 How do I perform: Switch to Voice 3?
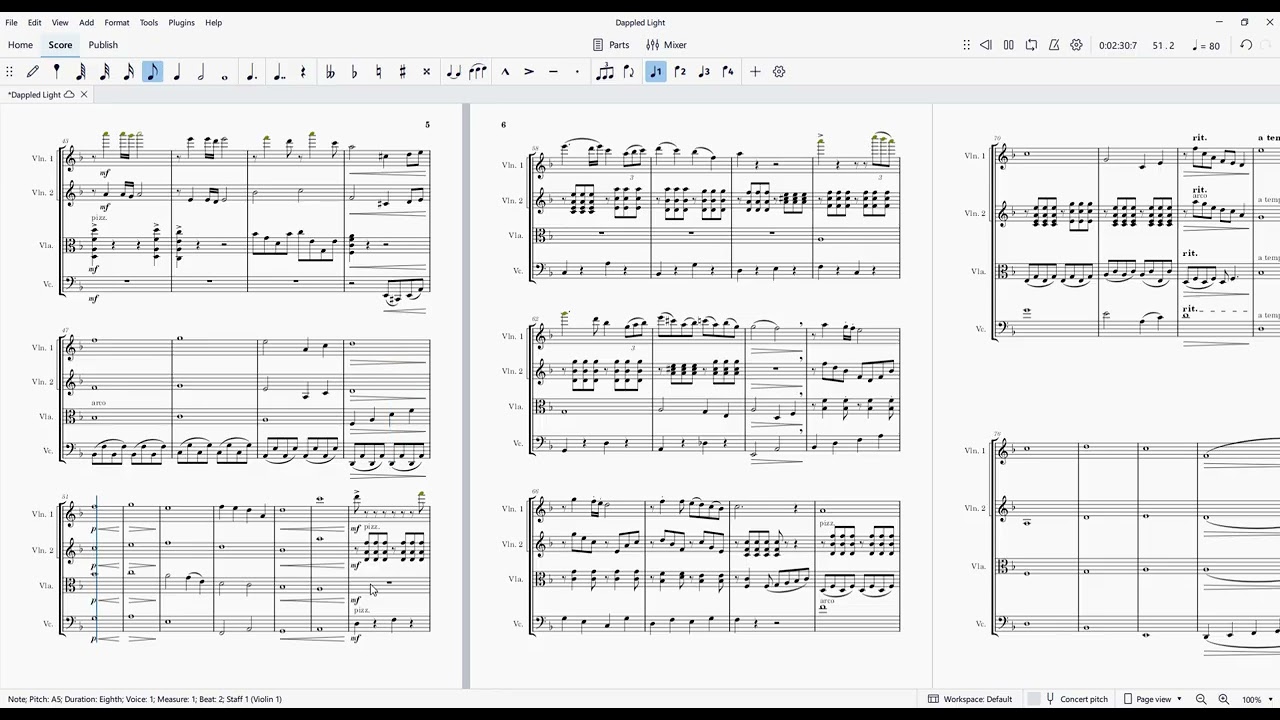pos(704,72)
